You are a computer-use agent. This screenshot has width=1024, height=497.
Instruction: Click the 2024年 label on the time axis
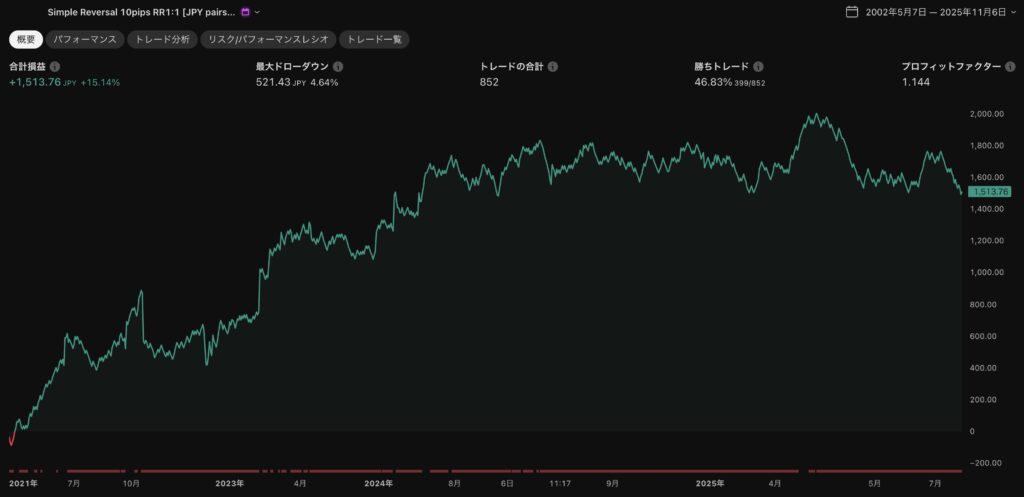coord(378,483)
